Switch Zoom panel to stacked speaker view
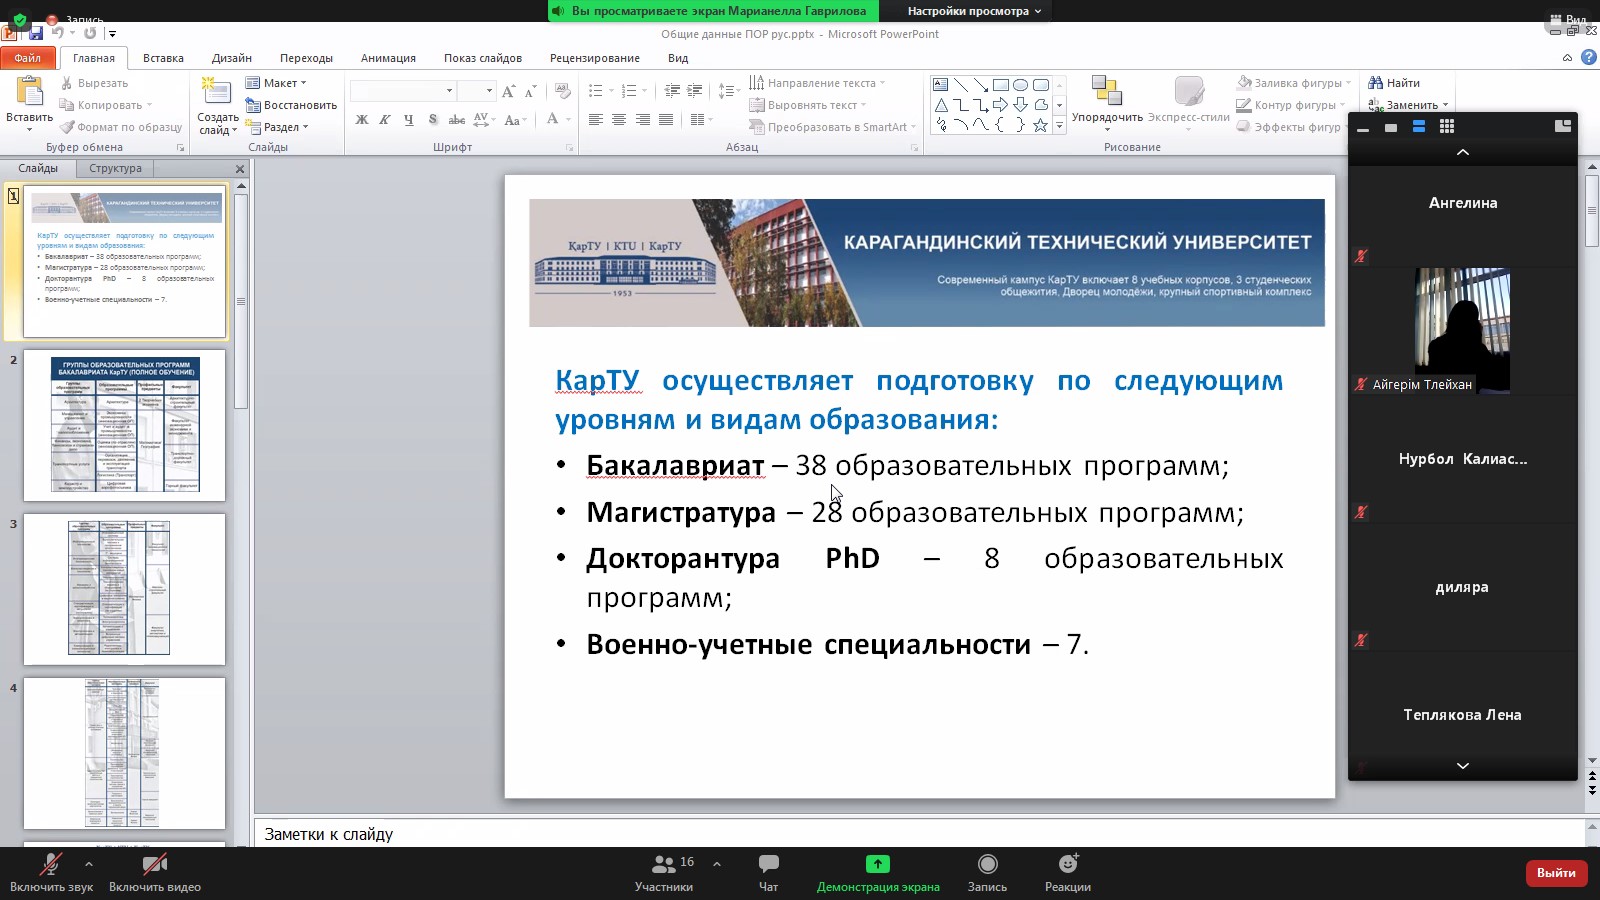The image size is (1600, 900). tap(1418, 126)
